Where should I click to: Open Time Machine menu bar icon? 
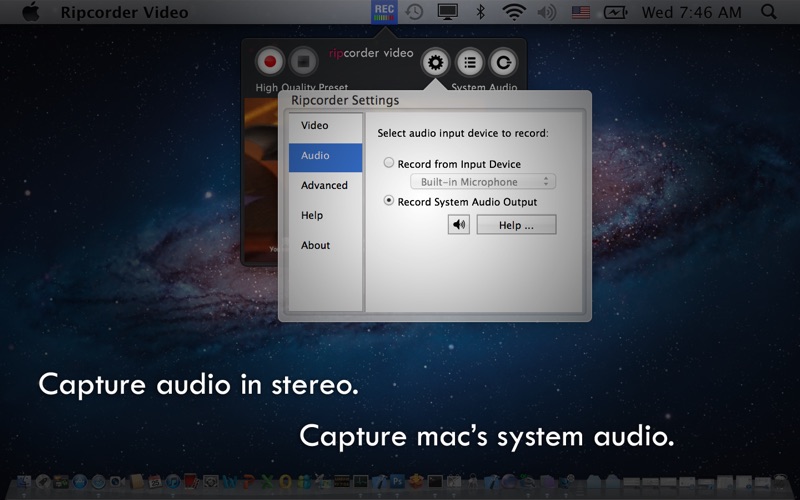tap(413, 12)
